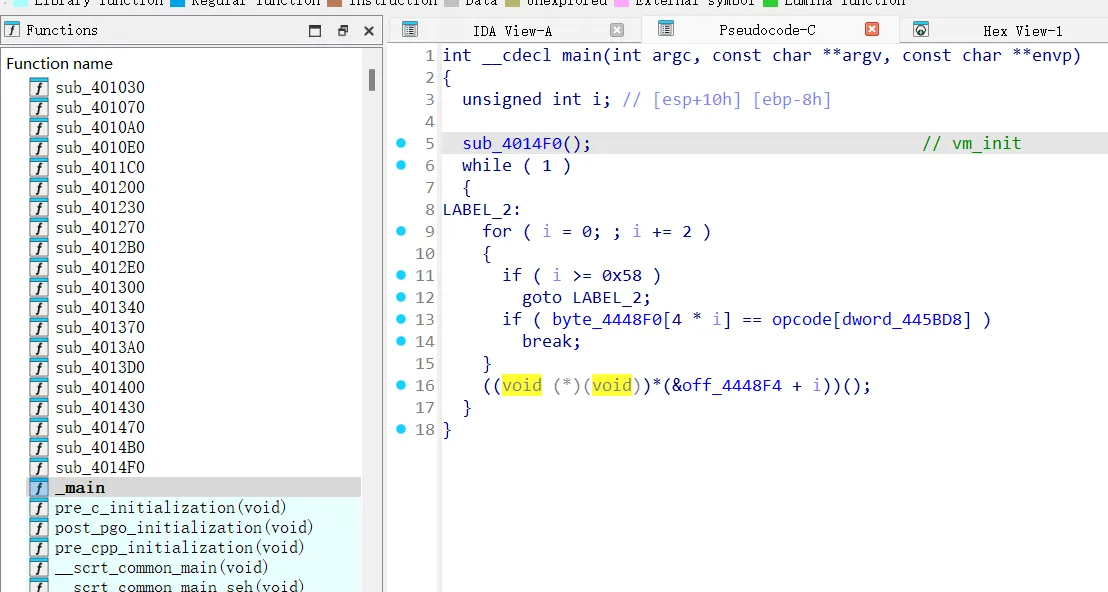Screen dimensions: 1108x592
Task: Click the Pseudocode-C tab icon
Action: coord(666,30)
